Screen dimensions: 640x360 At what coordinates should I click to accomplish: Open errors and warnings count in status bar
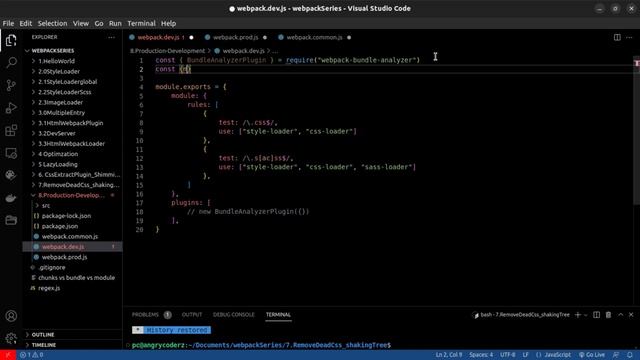(x=31, y=355)
